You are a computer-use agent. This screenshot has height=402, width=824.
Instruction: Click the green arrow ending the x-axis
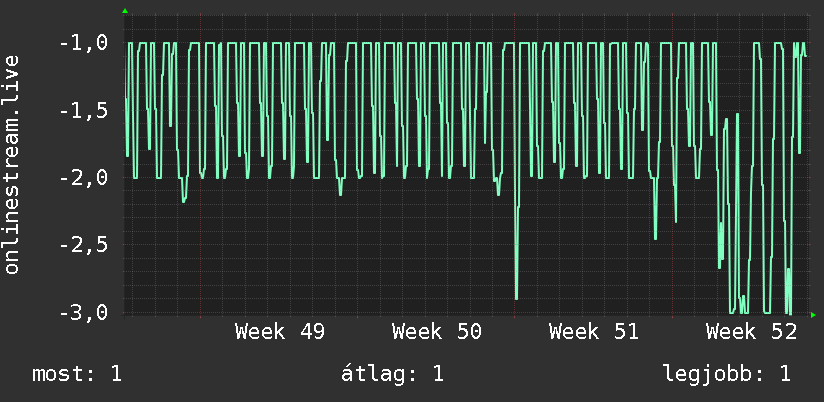click(813, 315)
